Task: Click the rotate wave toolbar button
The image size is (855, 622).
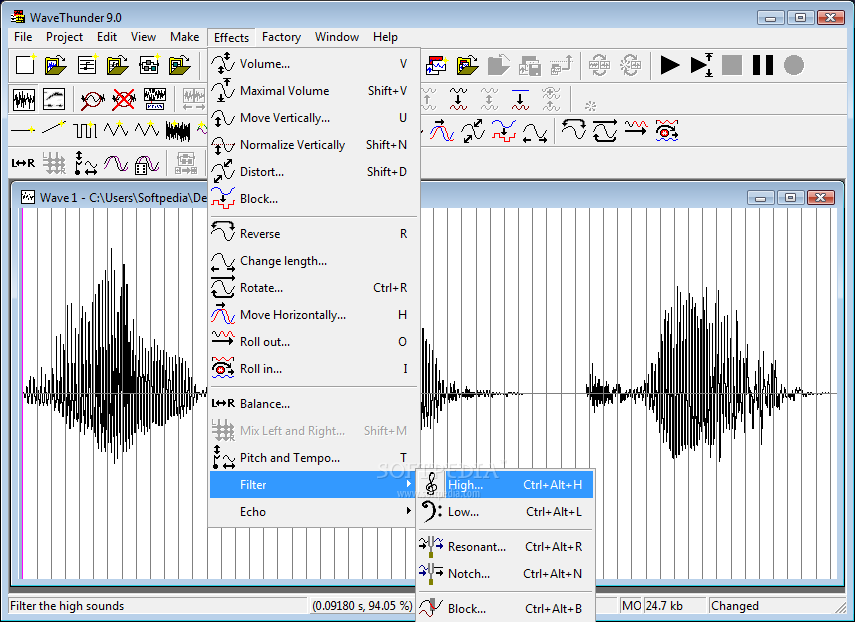Action: (605, 130)
